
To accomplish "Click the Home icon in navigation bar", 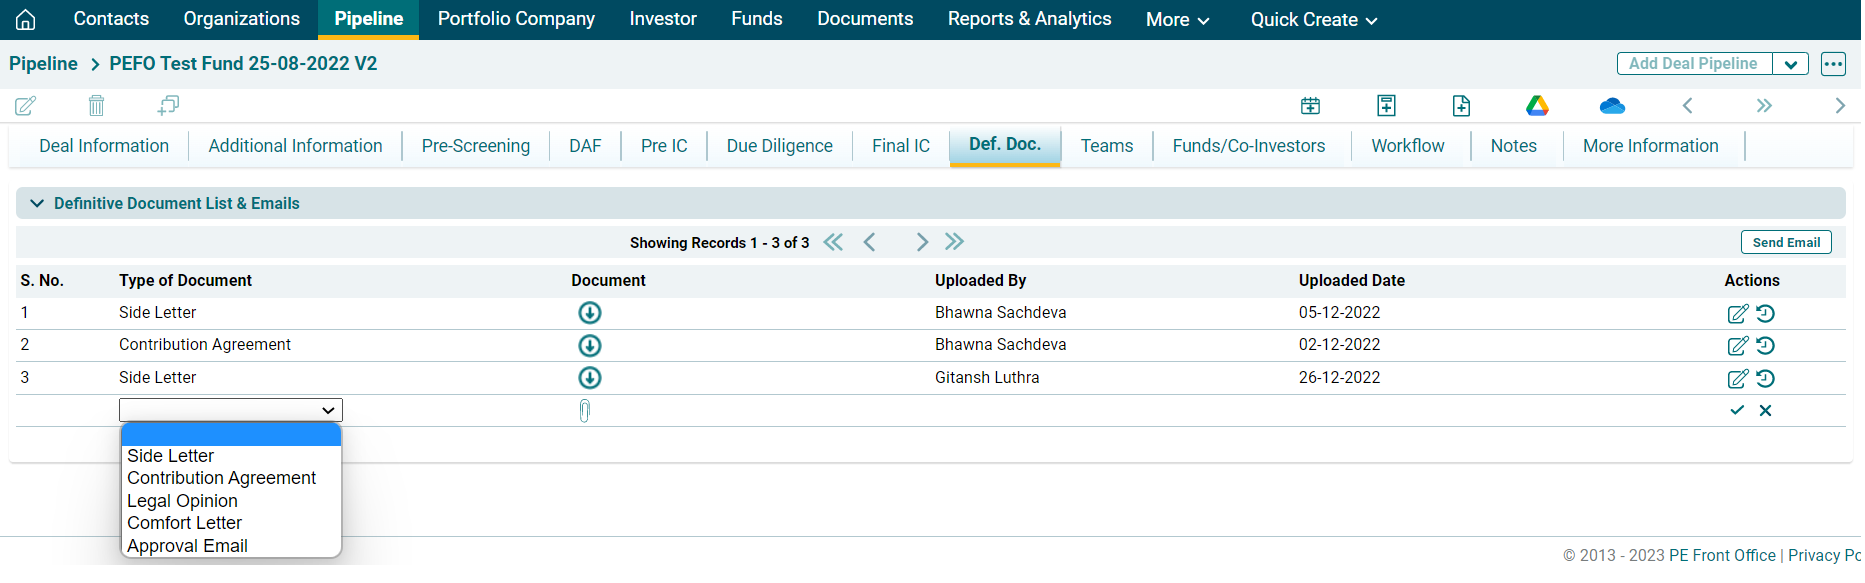I will (26, 20).
